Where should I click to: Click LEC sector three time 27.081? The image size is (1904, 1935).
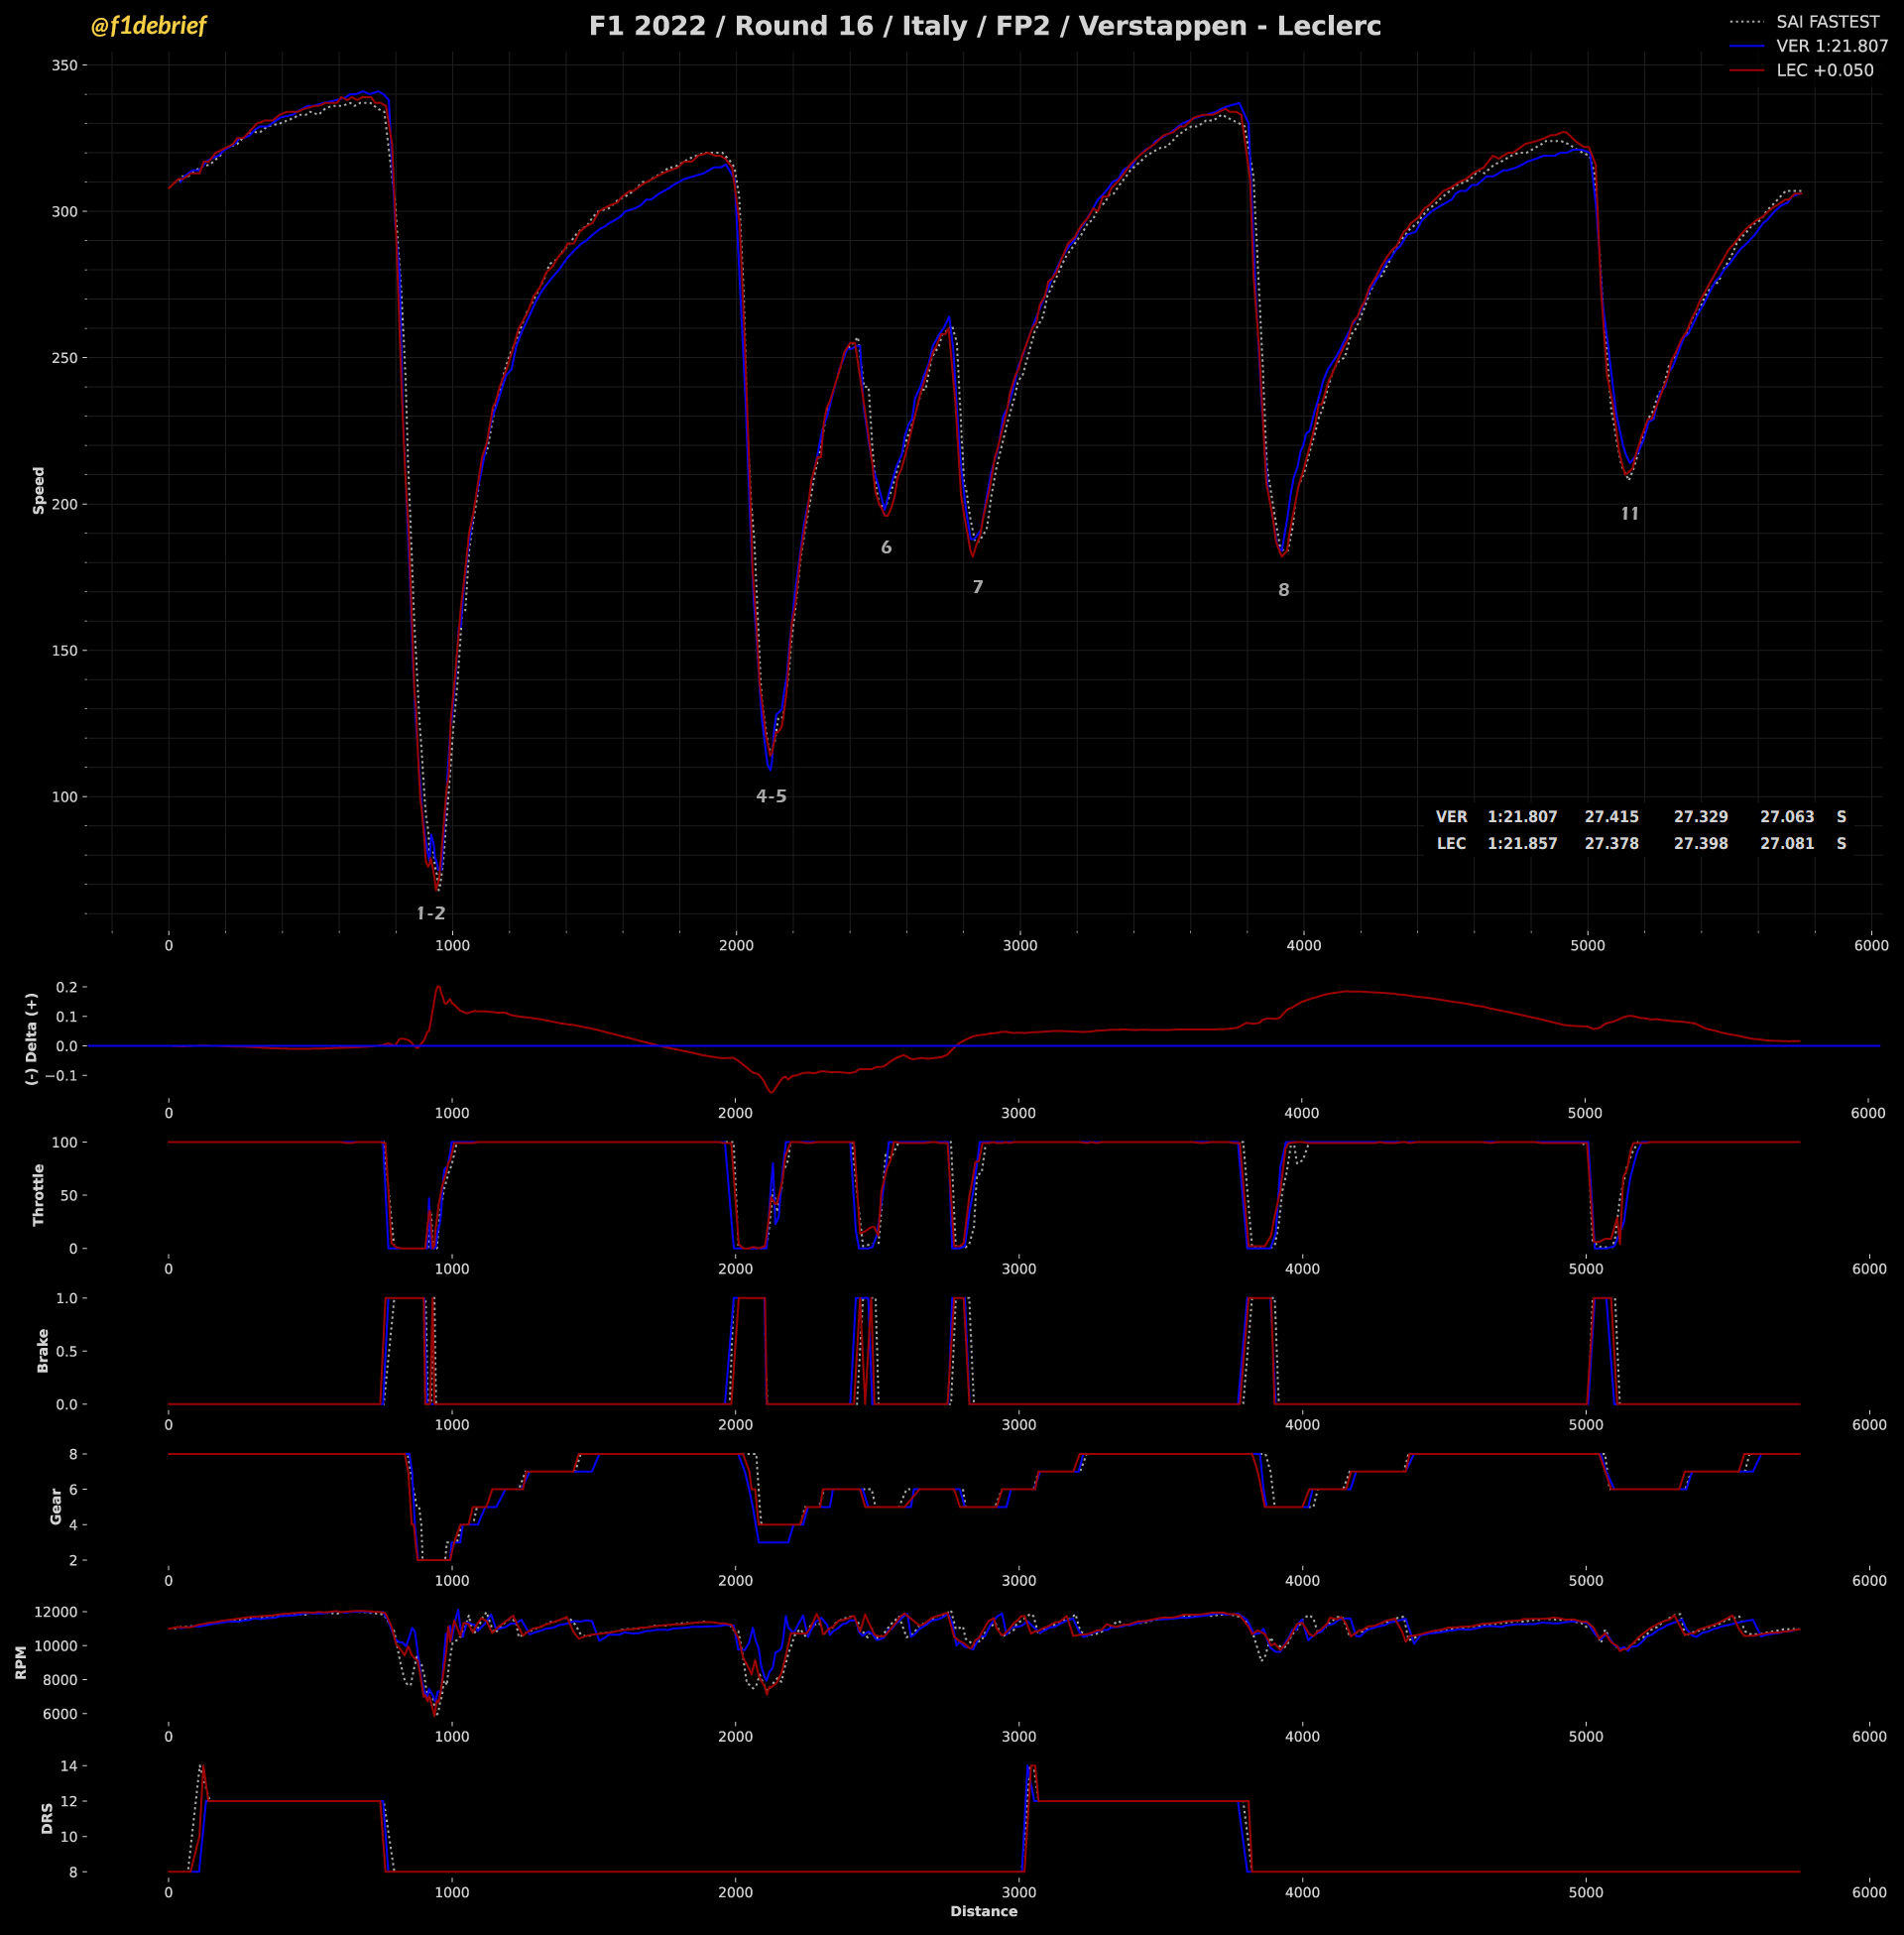pos(1787,843)
